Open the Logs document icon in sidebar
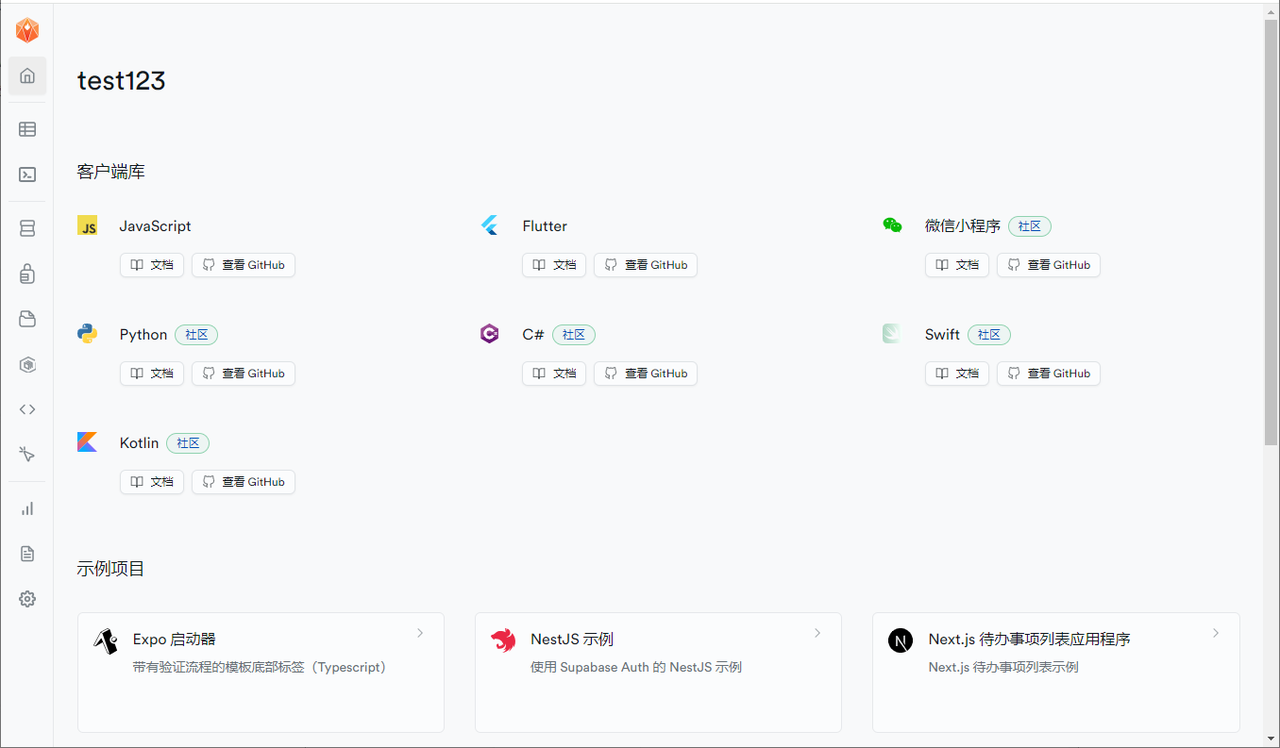 pyautogui.click(x=27, y=554)
